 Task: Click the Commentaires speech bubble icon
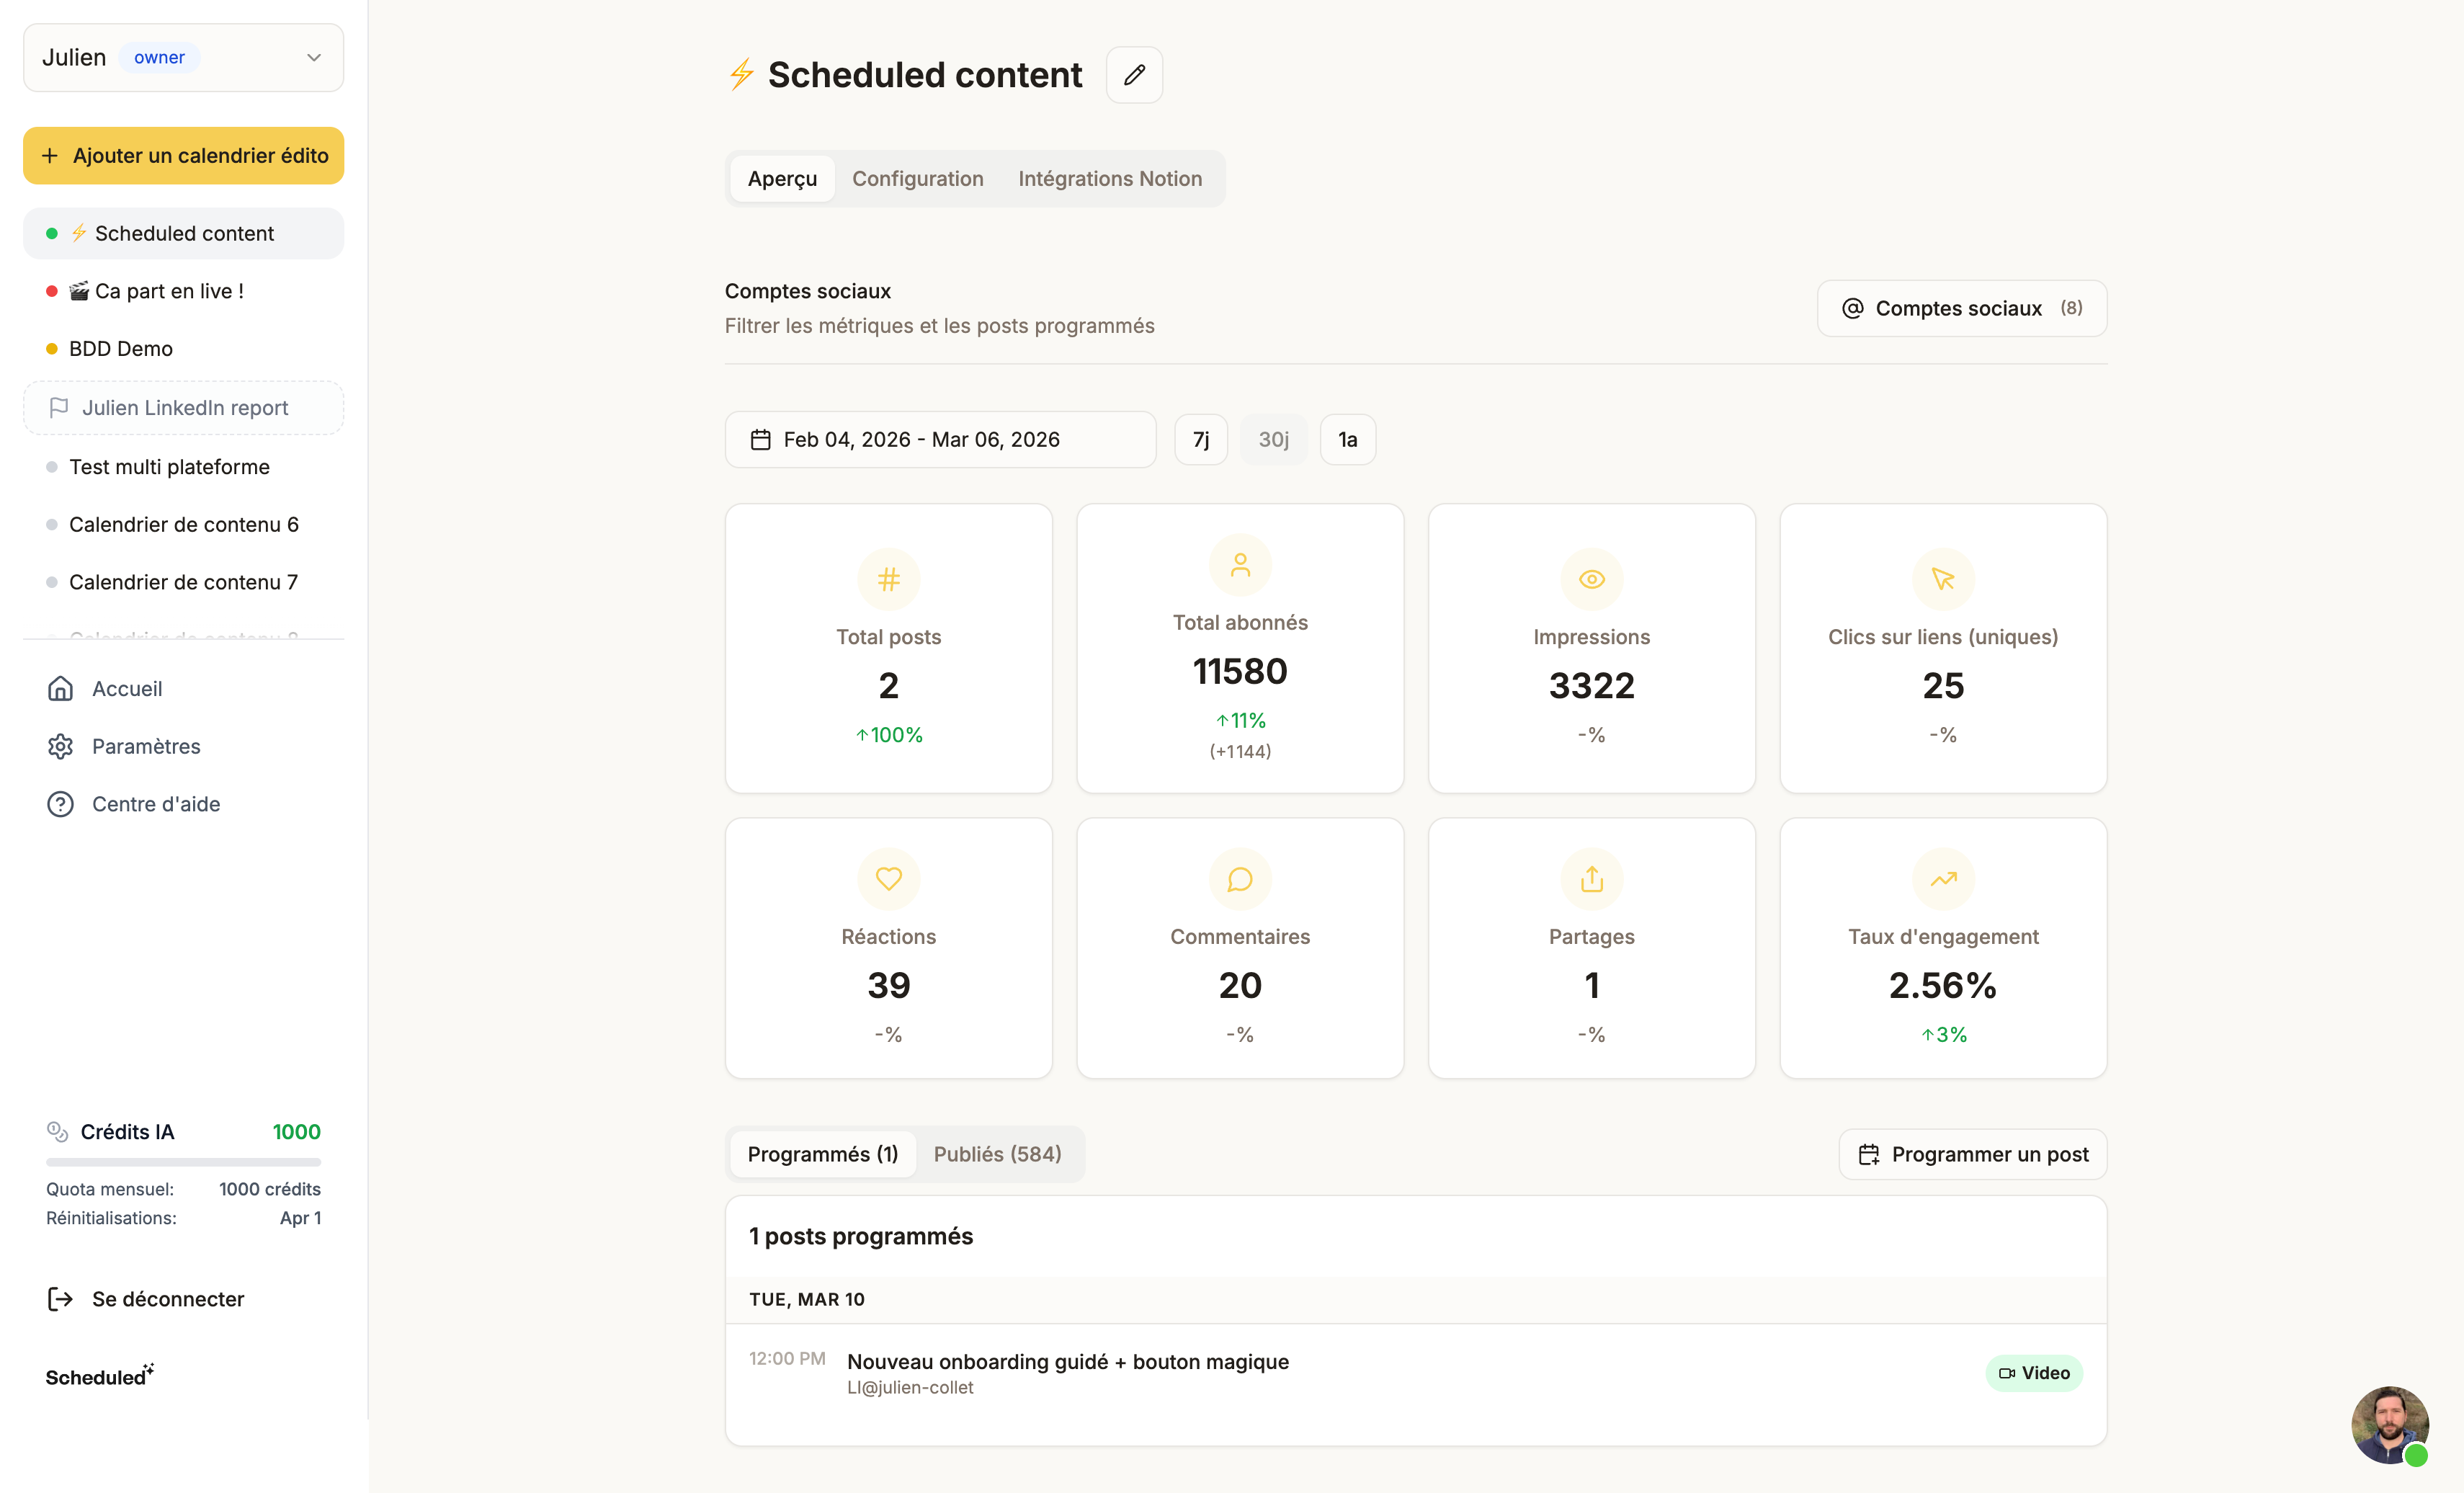tap(1239, 879)
